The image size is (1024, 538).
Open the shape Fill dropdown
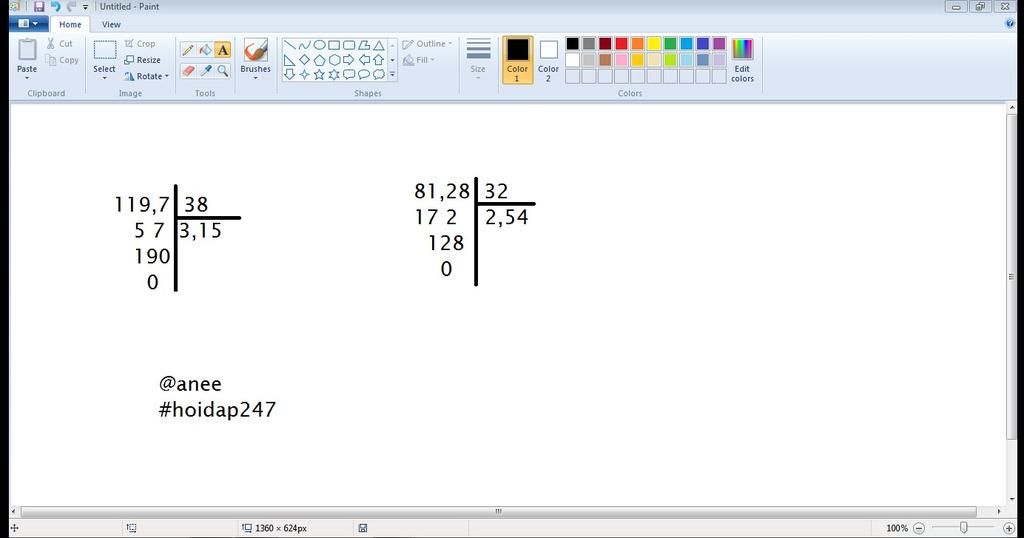click(x=419, y=60)
